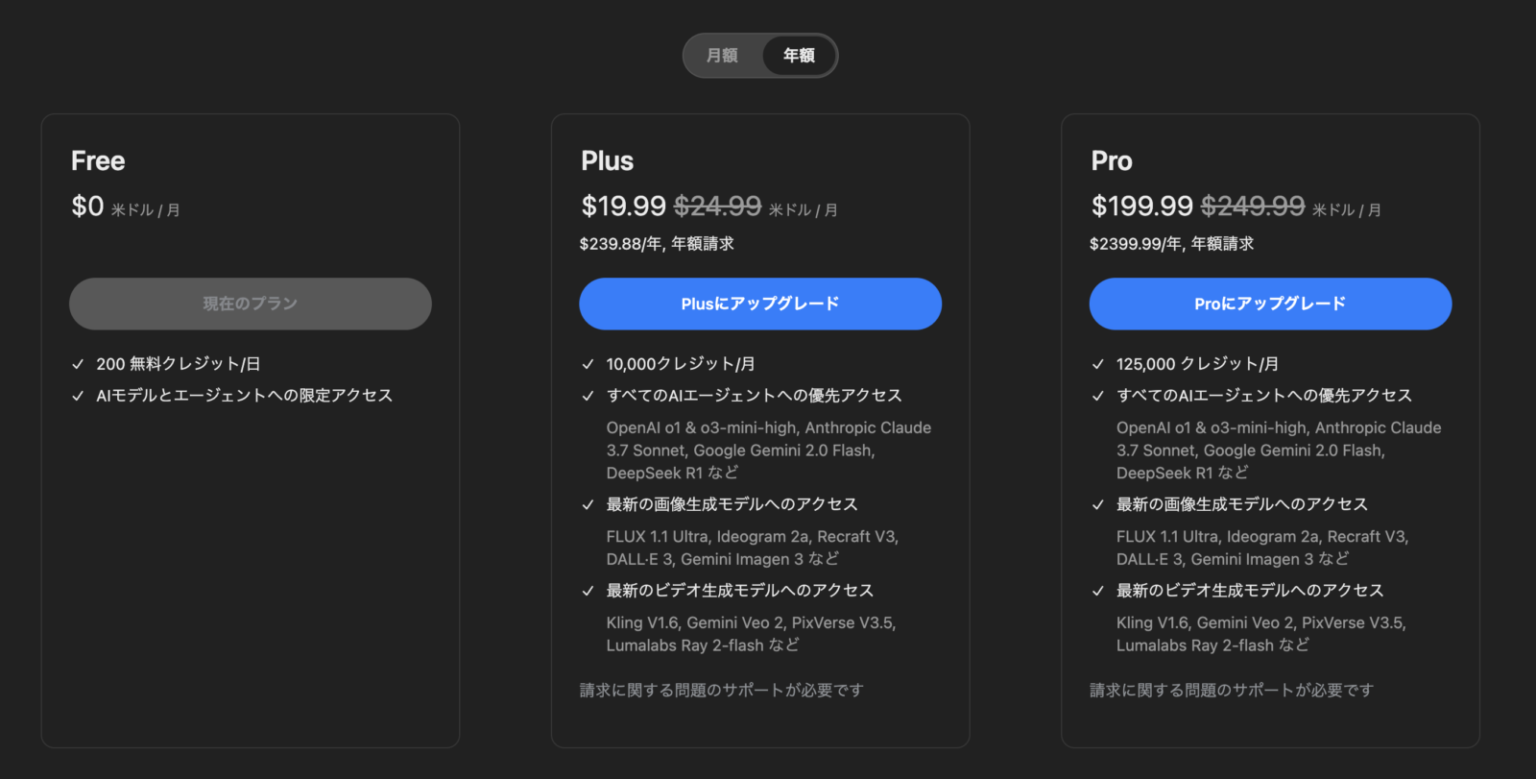Click the crossed-out $24.99 price
The height and width of the screenshot is (779, 1536).
tap(717, 205)
